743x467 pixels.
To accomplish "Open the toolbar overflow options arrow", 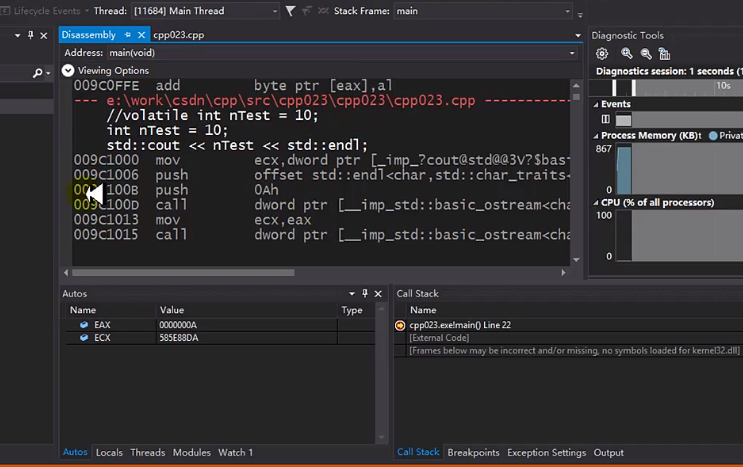I will (x=580, y=15).
